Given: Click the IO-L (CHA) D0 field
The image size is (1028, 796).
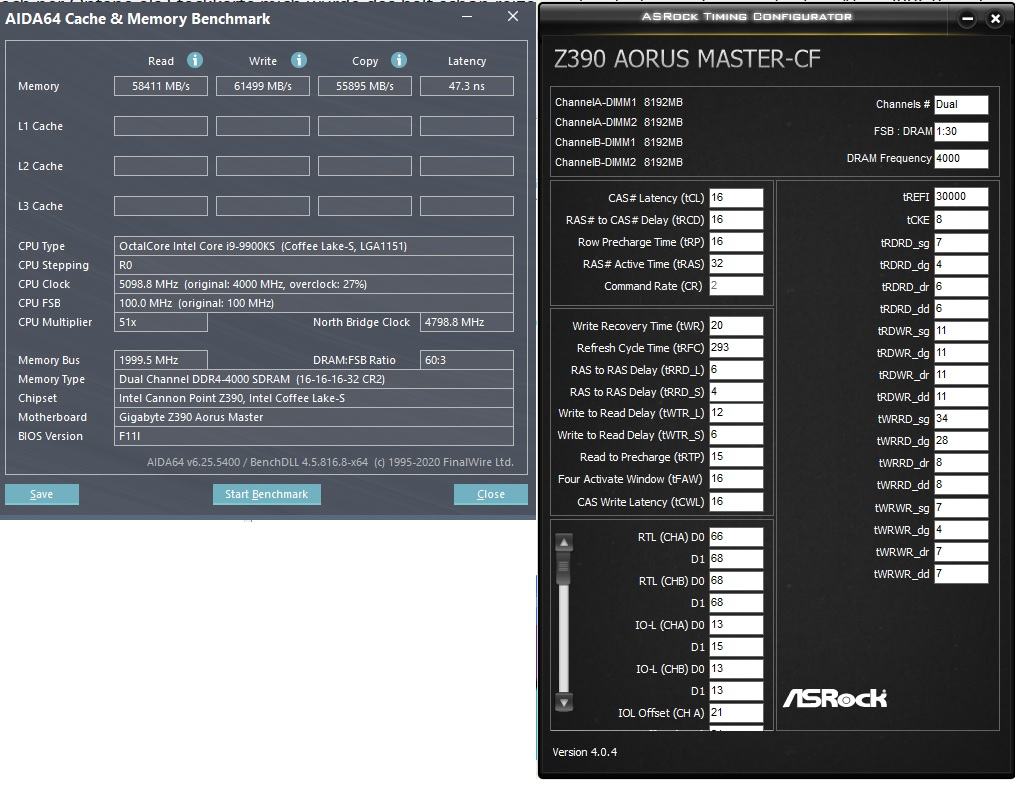Looking at the screenshot, I should pos(736,624).
